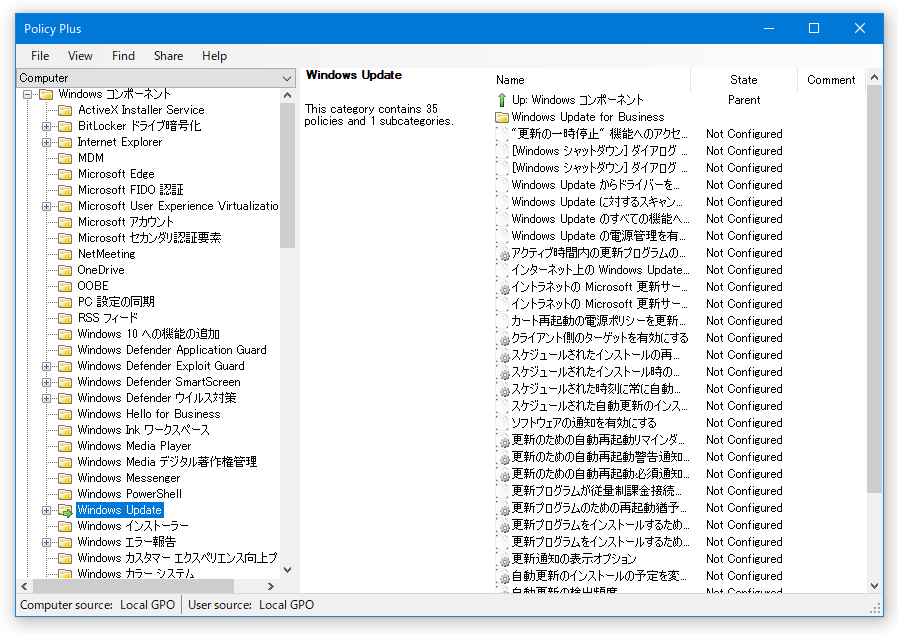Expand the Internet Explorer tree node
Viewport: 898px width, 634px height.
pyautogui.click(x=46, y=142)
